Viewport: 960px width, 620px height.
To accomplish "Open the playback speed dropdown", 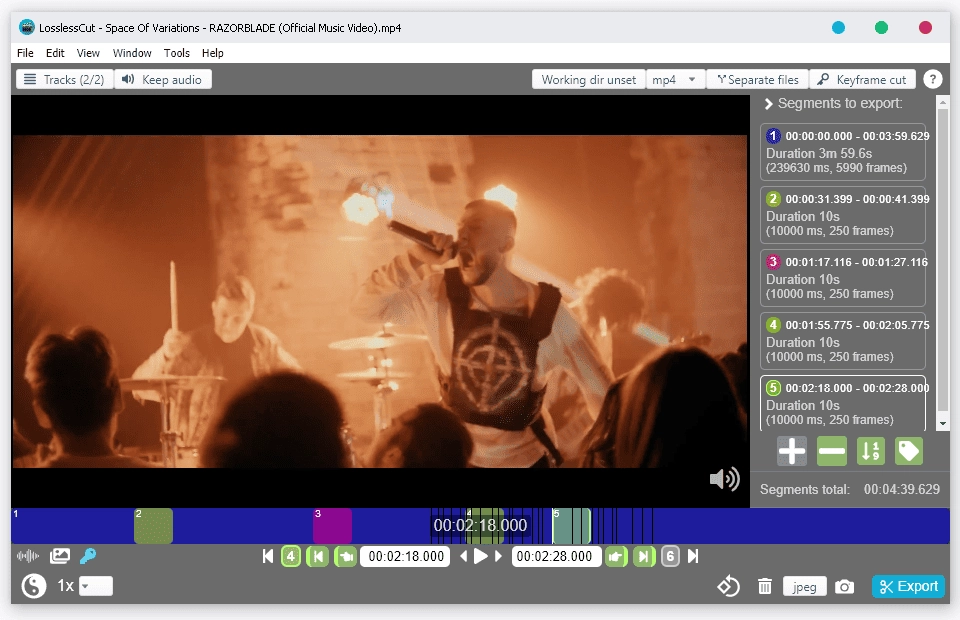I will coord(96,586).
